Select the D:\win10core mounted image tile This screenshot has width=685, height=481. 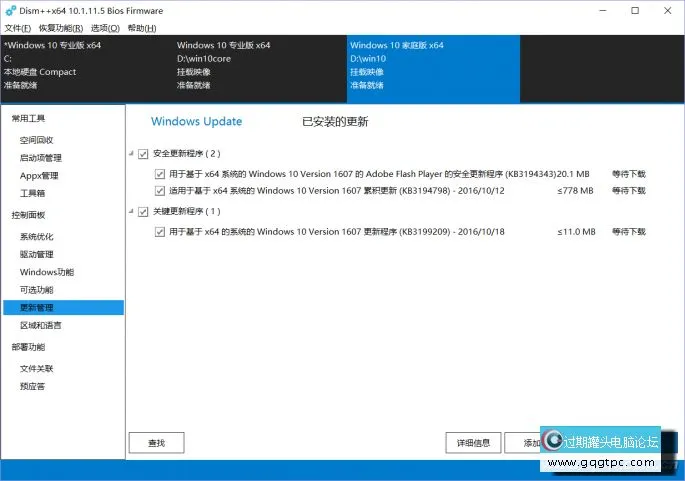point(260,69)
